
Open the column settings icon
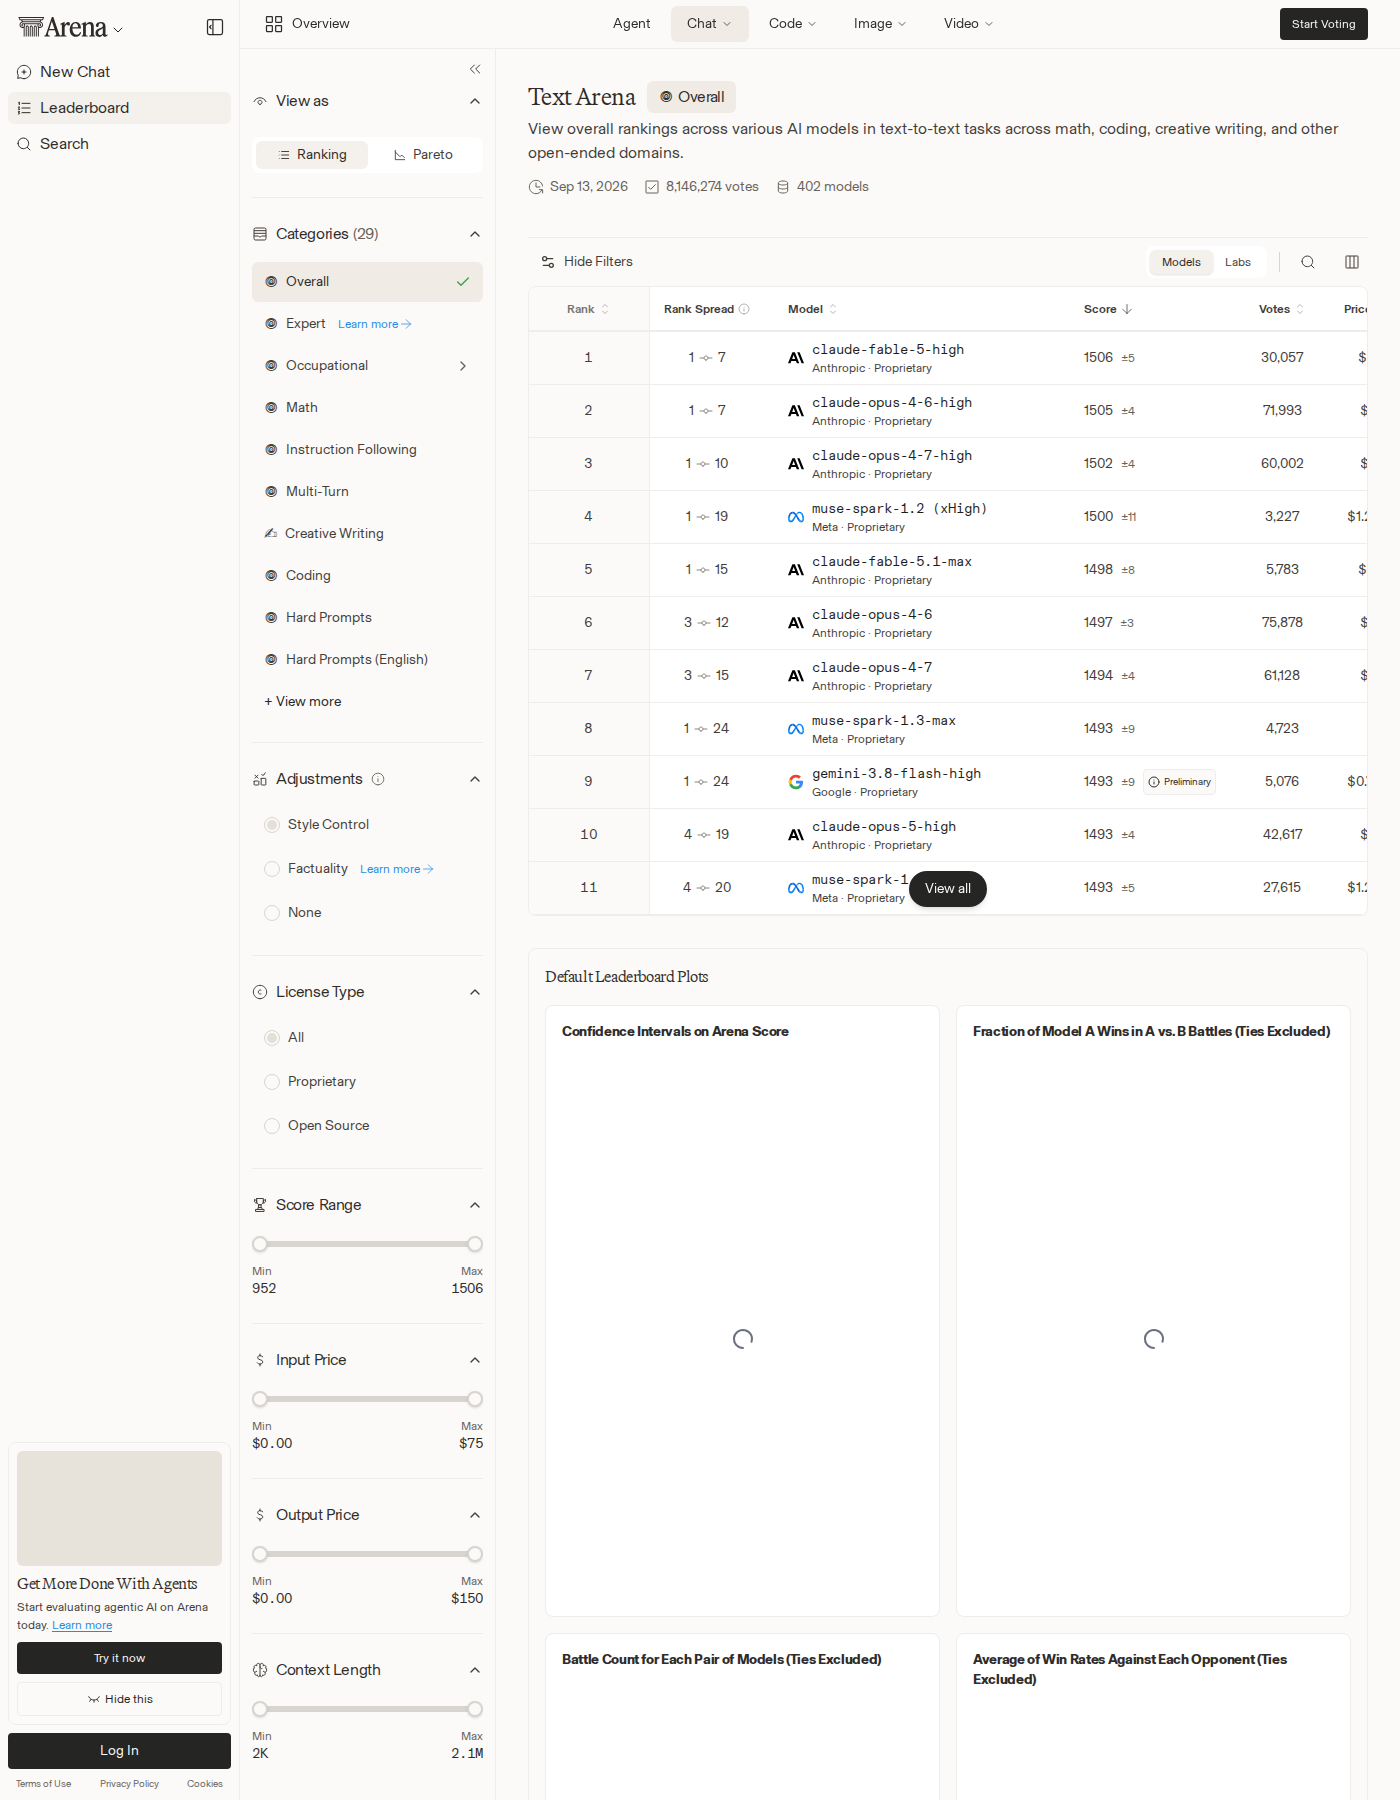click(1352, 262)
